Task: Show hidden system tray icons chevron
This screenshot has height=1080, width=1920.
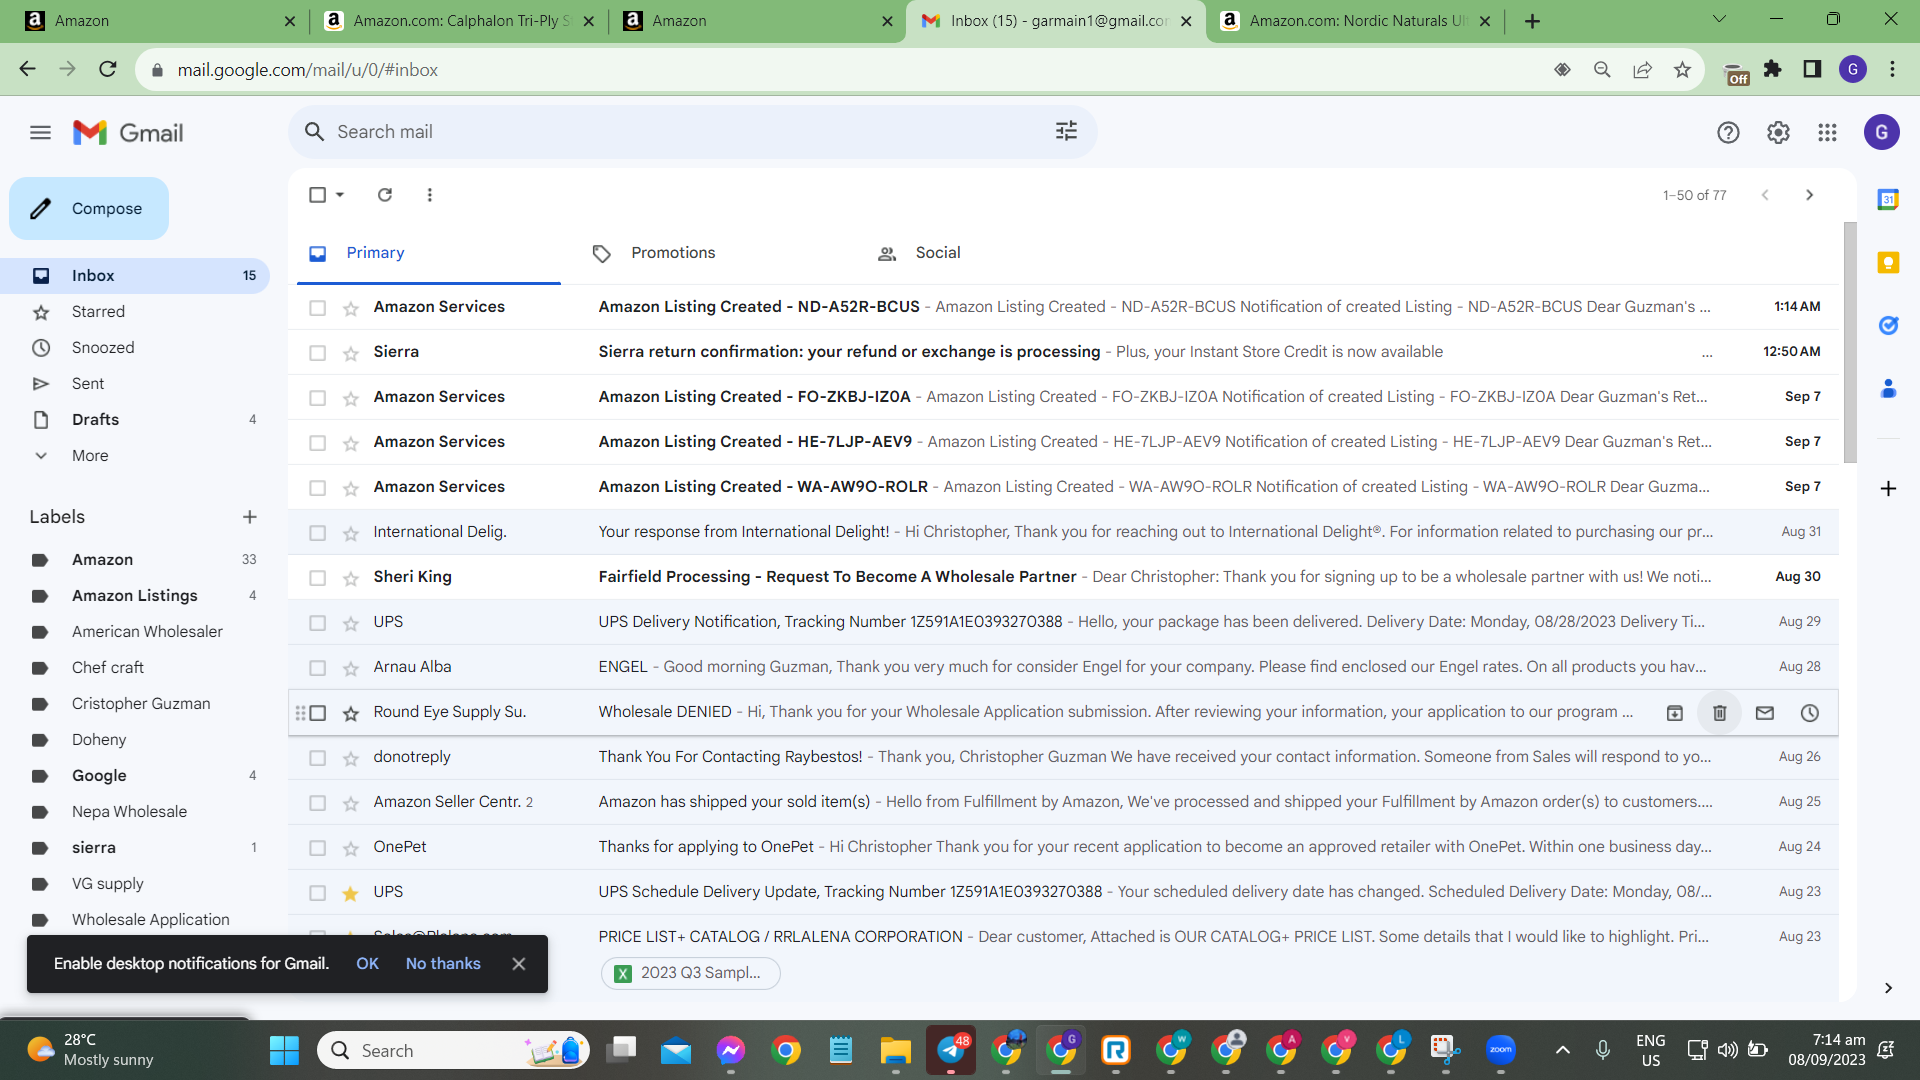Action: 1563,1050
